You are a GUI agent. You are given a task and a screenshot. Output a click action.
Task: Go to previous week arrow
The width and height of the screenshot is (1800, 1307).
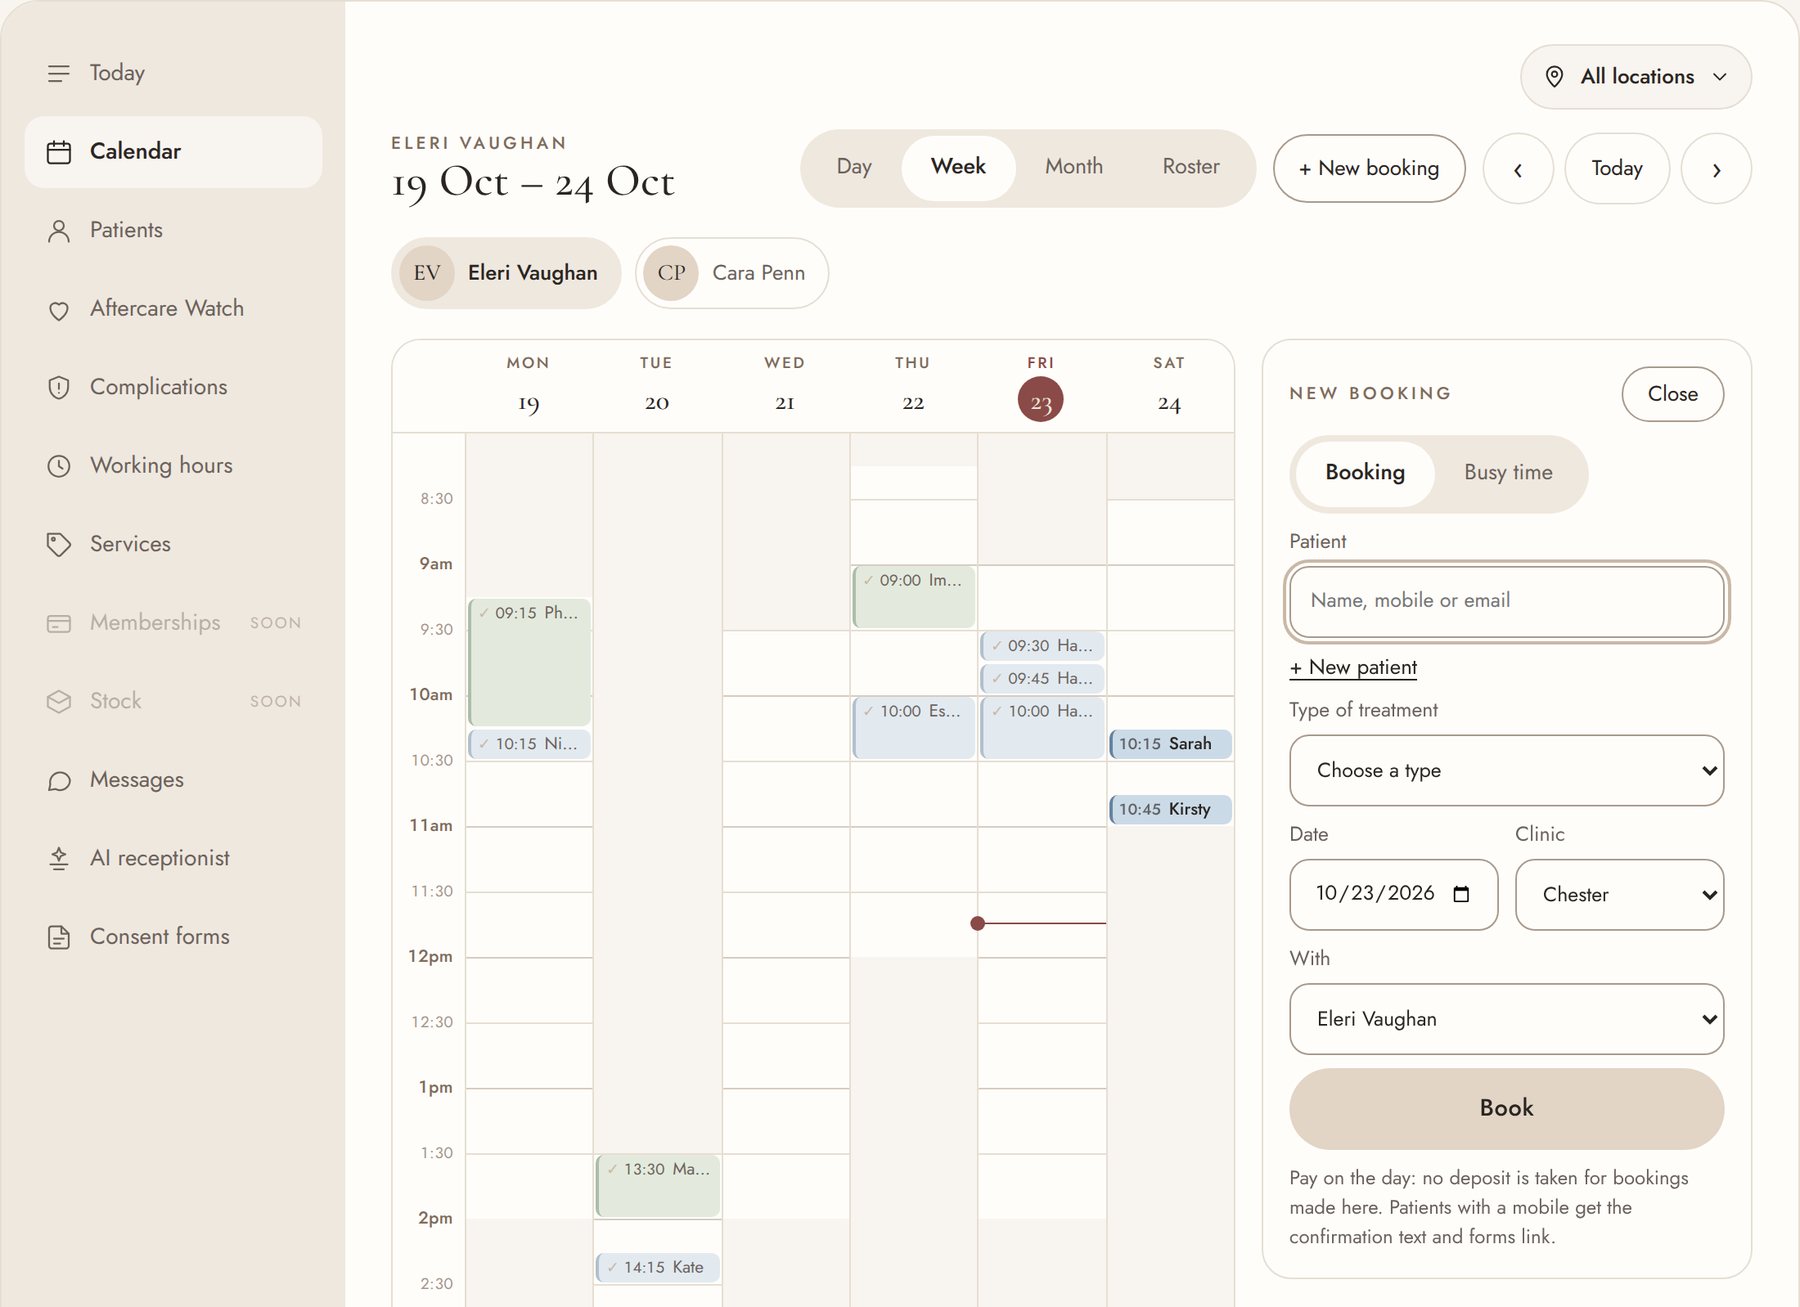pos(1518,169)
